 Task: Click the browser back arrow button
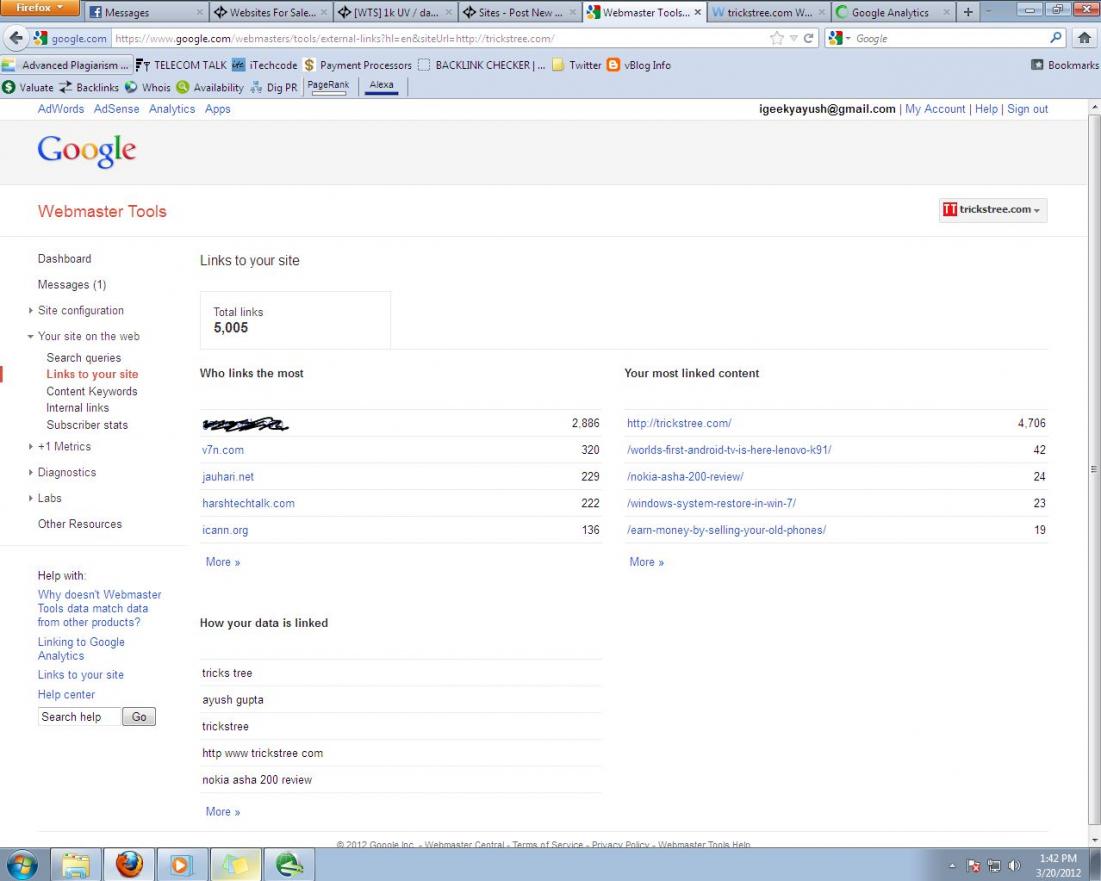(16, 38)
